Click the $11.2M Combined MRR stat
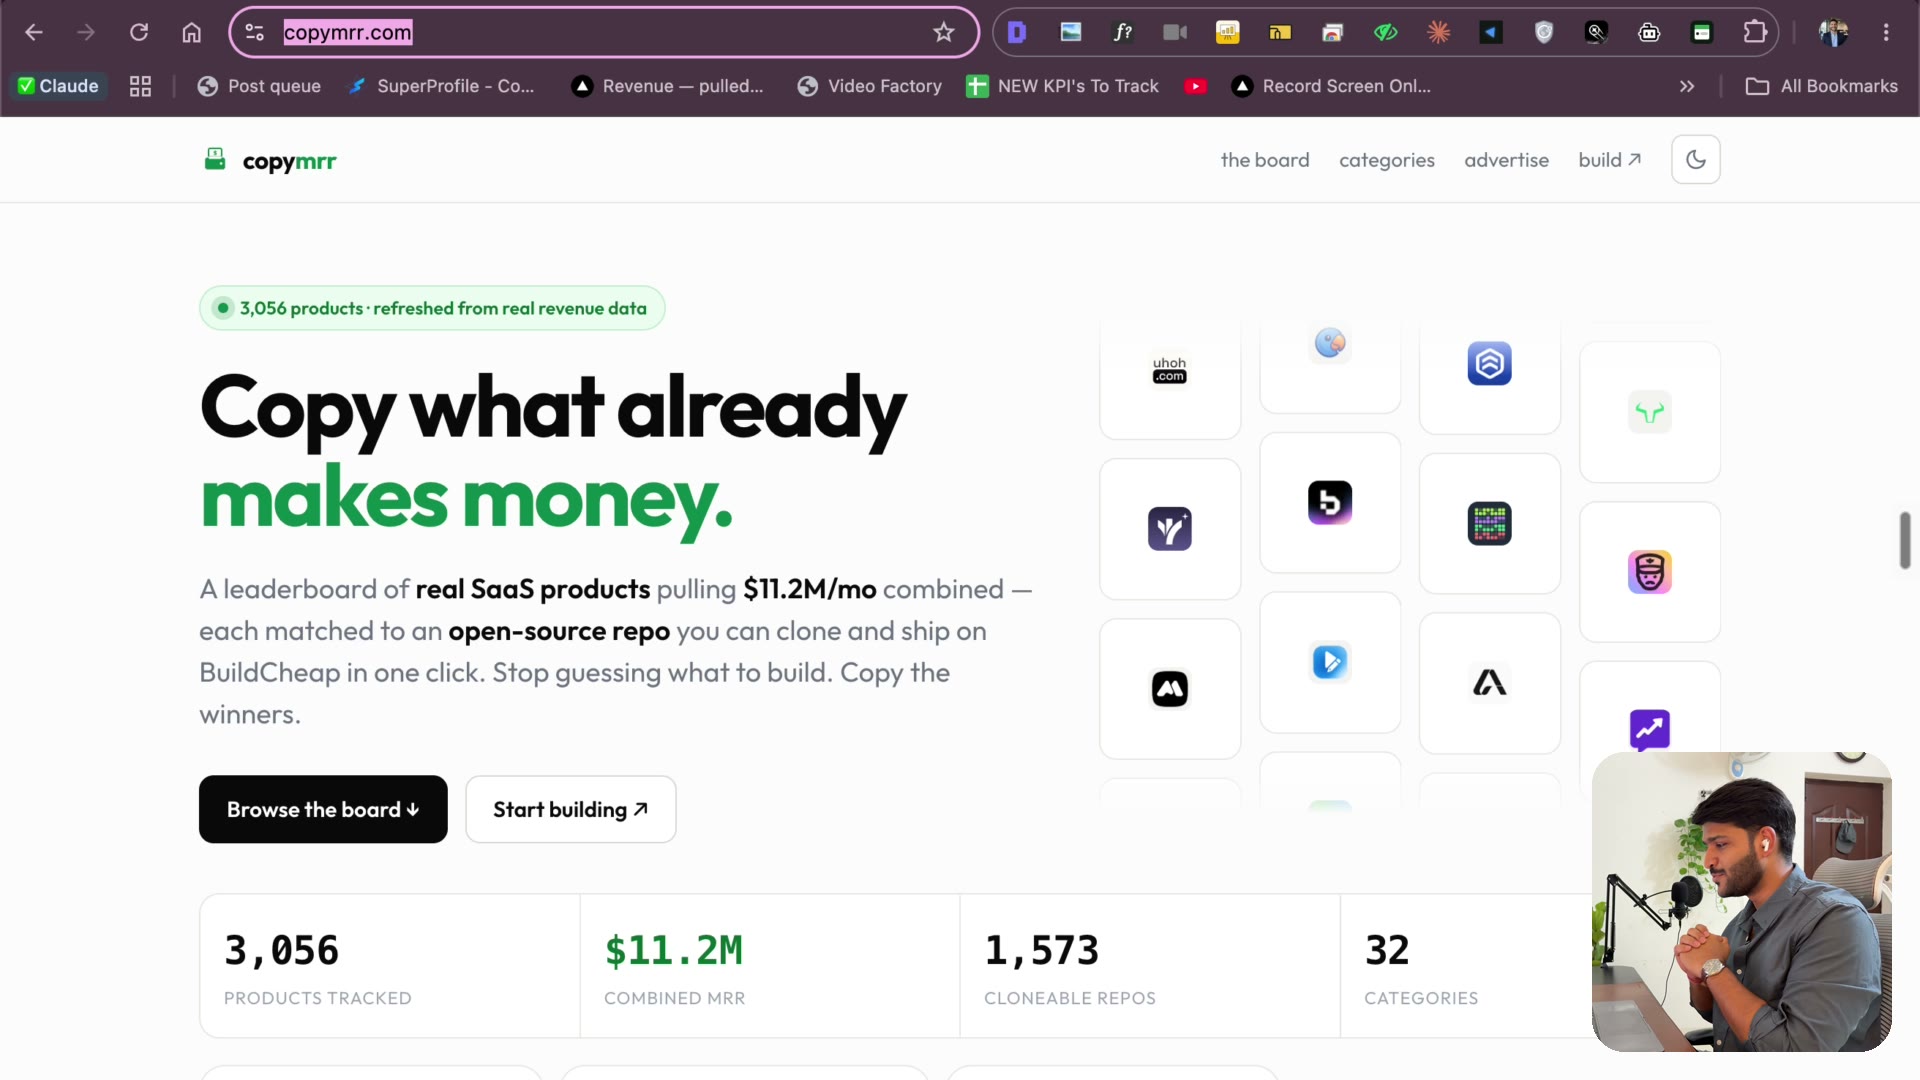This screenshot has width=1920, height=1080. point(770,966)
